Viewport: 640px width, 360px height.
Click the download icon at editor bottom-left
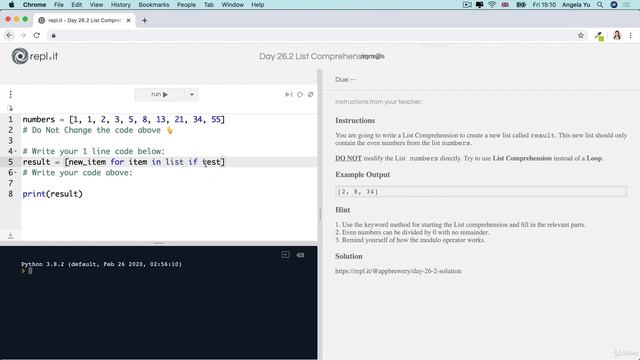[11, 236]
